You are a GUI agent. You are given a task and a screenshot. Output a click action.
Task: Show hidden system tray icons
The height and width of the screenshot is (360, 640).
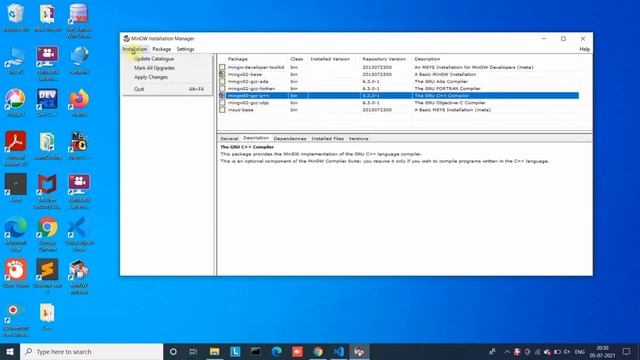pyautogui.click(x=507, y=351)
